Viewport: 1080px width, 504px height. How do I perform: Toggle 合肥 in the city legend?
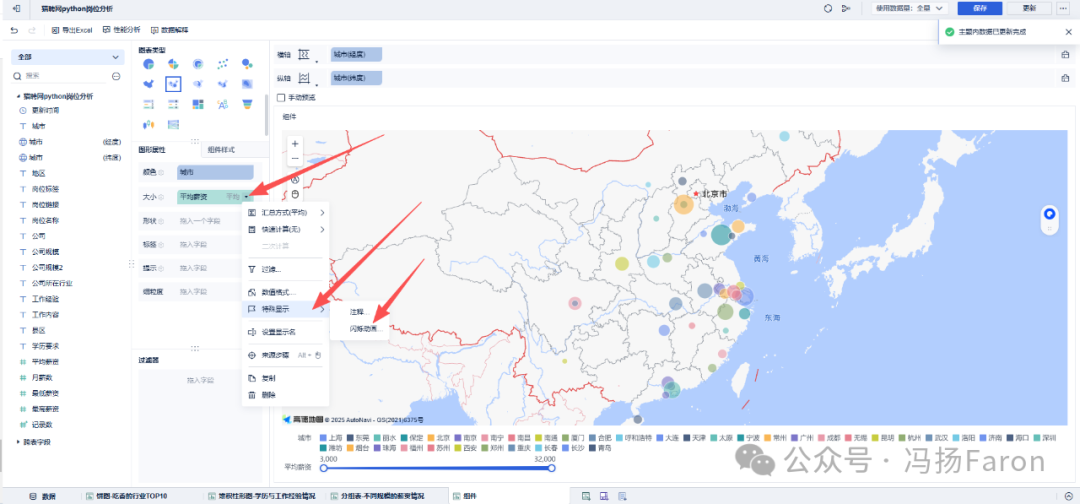(600, 437)
